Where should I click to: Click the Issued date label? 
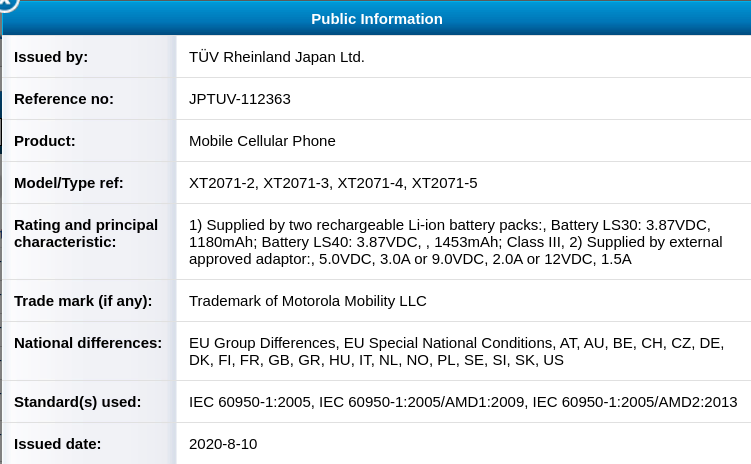tap(57, 444)
